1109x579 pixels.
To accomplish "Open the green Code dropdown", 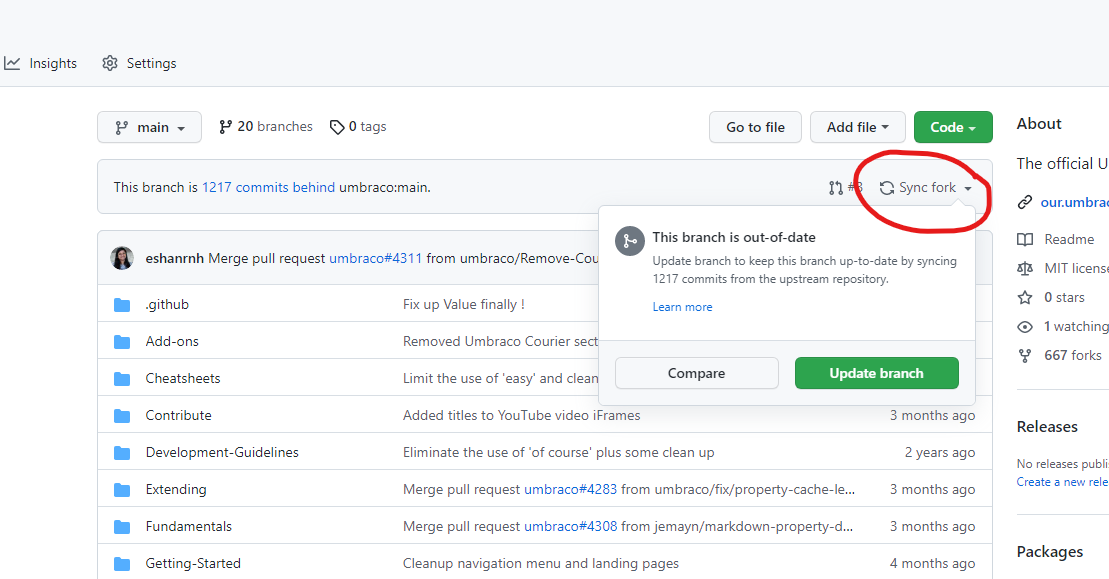I will [952, 127].
